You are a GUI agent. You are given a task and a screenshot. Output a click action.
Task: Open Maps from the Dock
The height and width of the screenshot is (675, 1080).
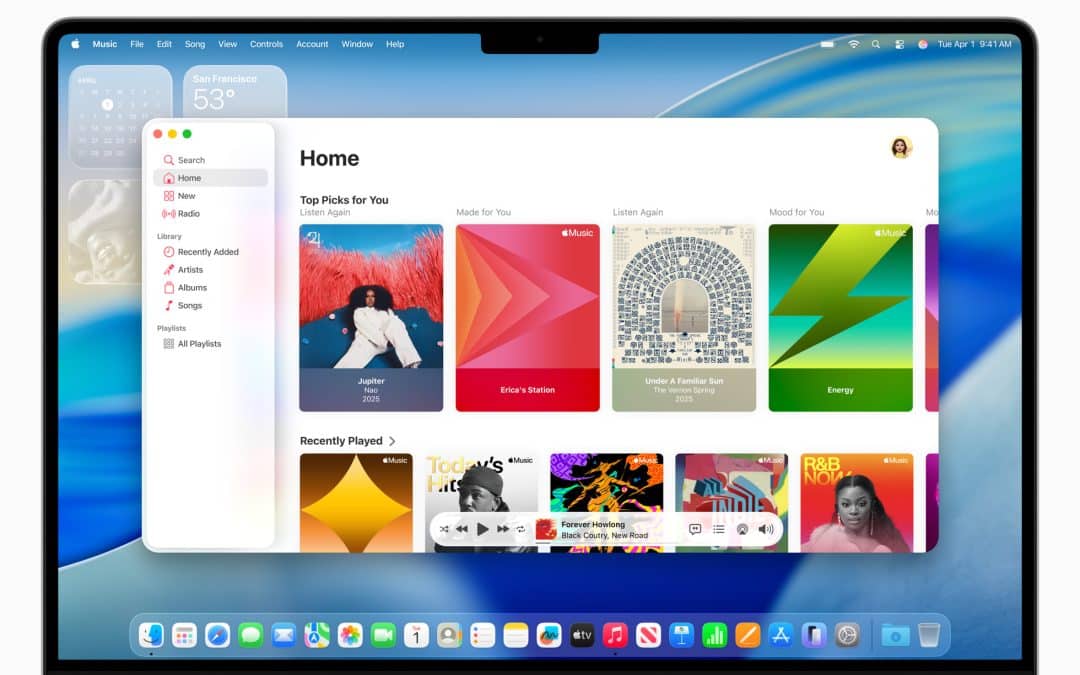coord(317,634)
